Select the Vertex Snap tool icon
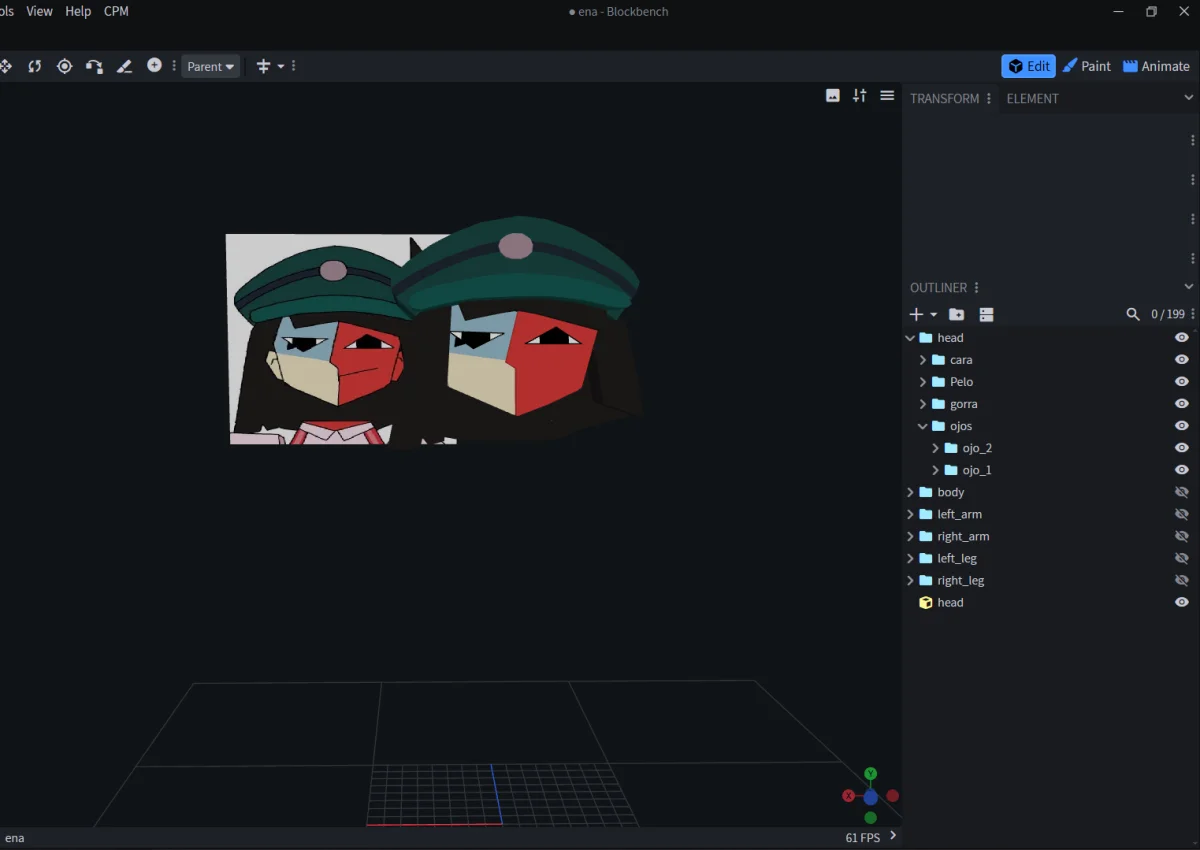The width and height of the screenshot is (1200, 850). [x=94, y=66]
